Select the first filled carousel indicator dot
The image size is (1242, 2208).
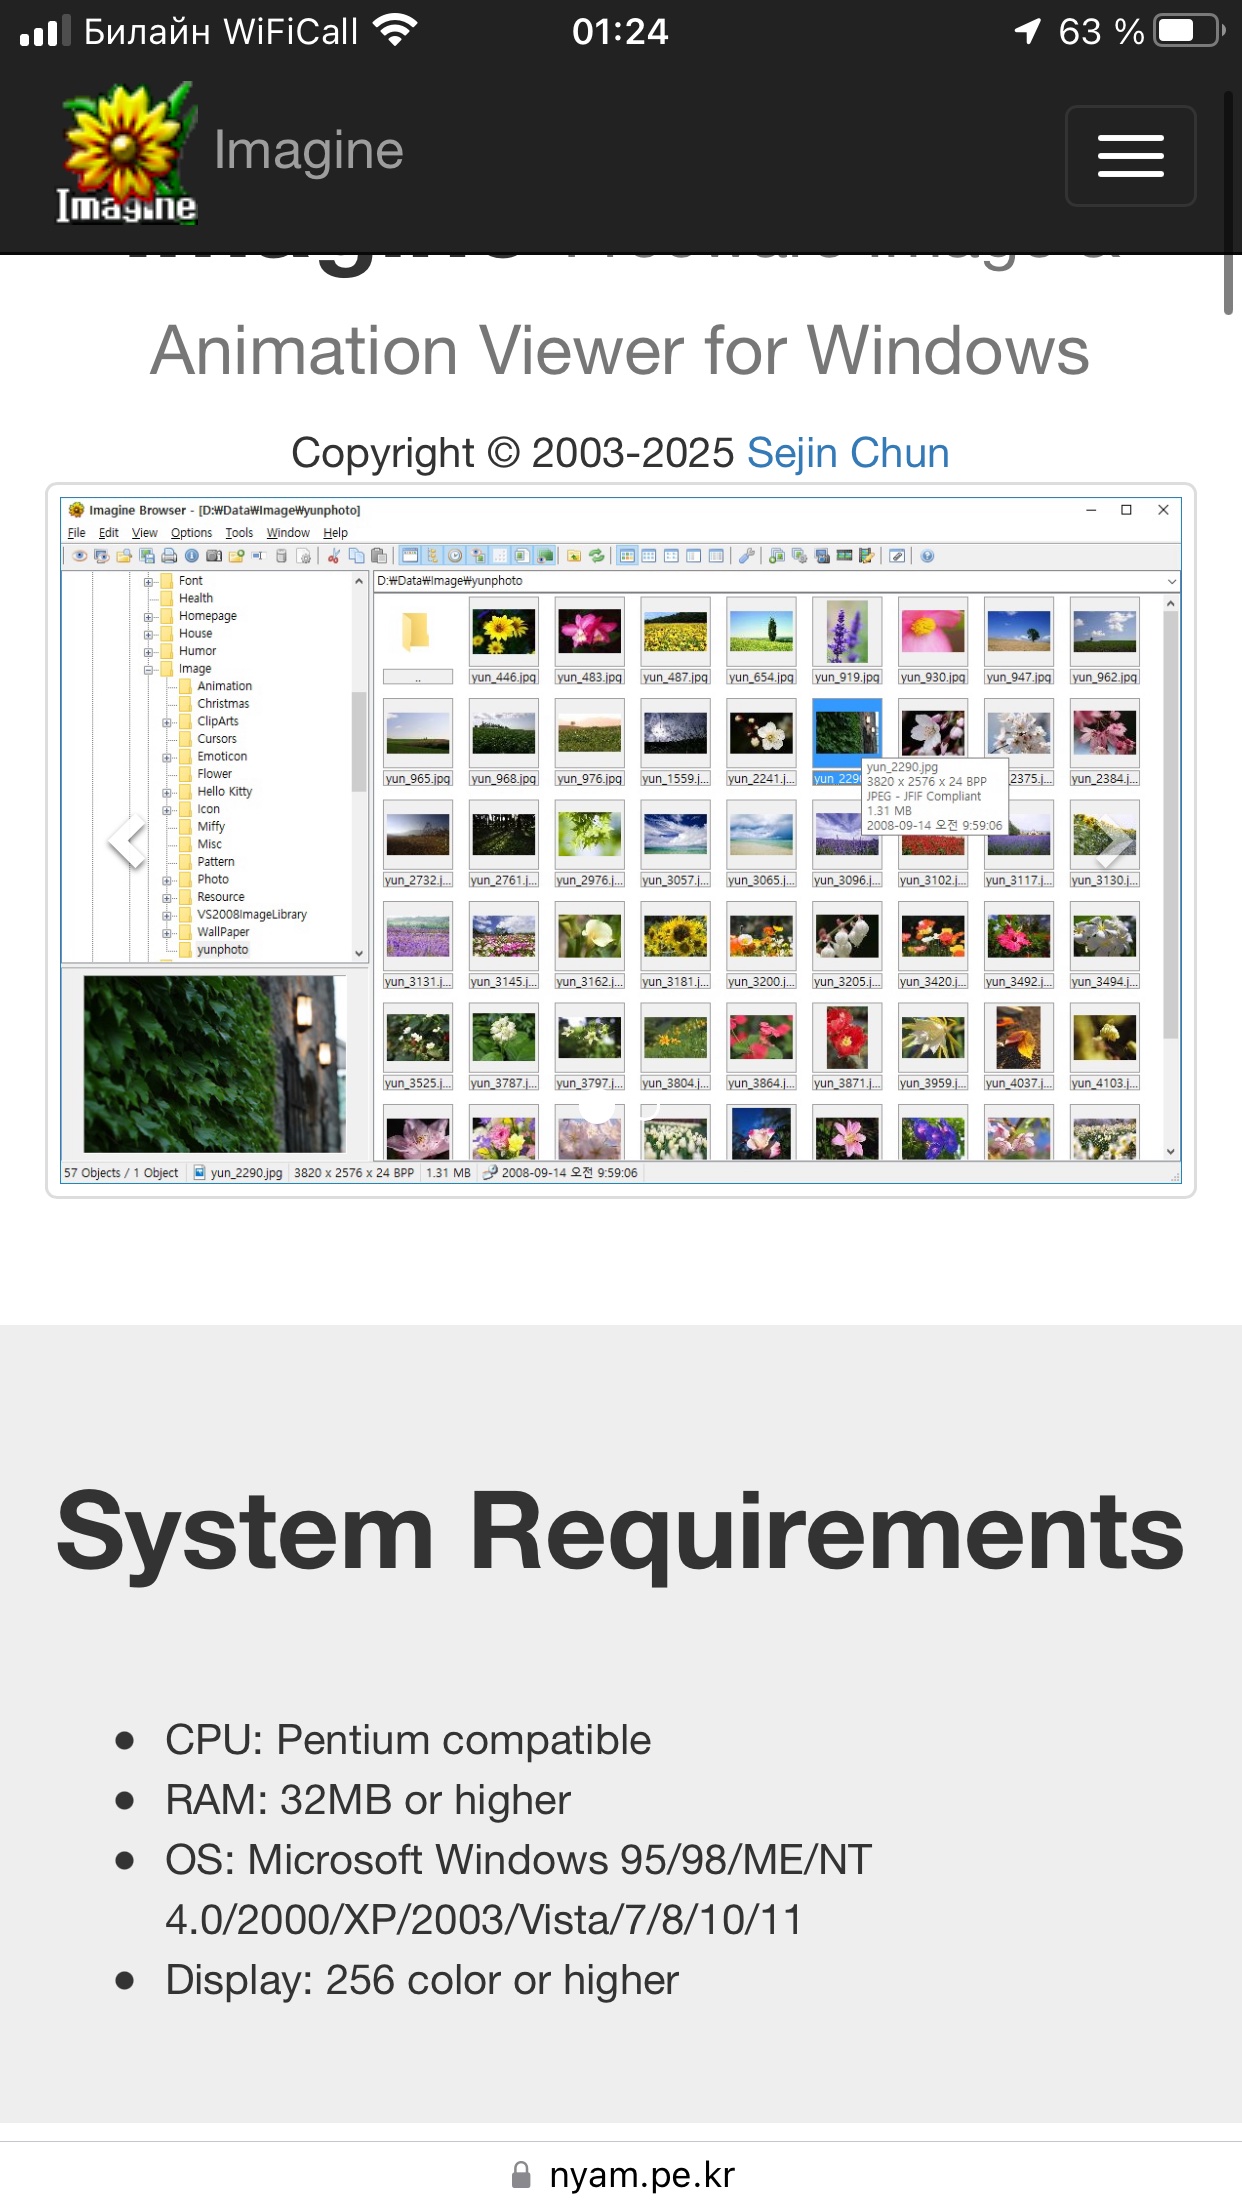tap(596, 1107)
